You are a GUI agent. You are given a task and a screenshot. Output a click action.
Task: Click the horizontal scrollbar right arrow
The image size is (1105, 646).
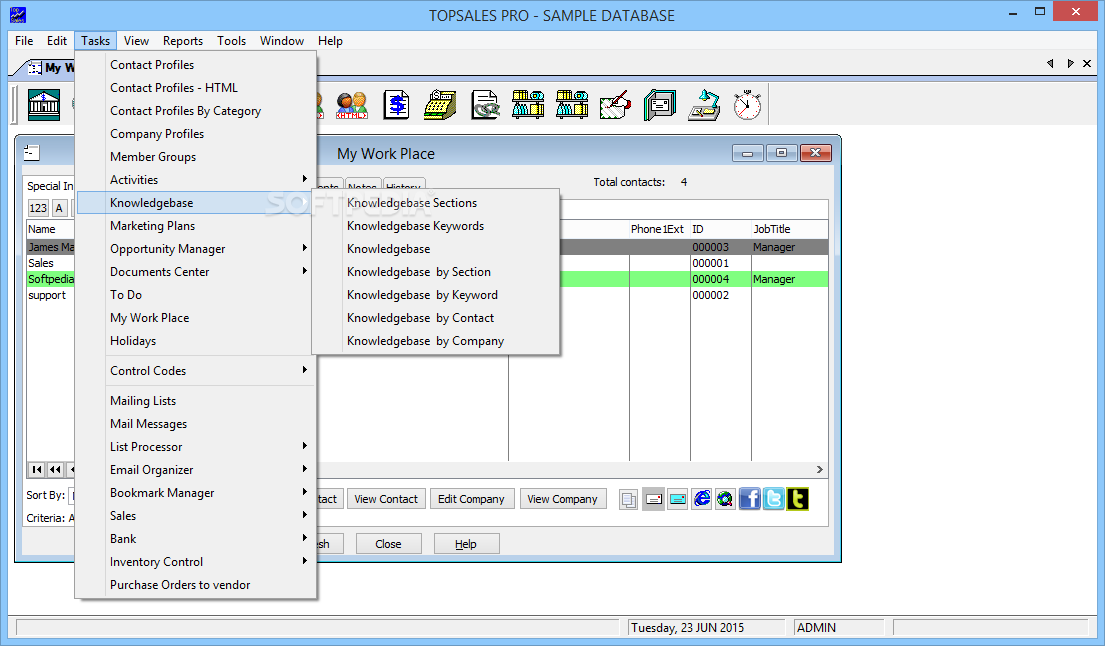click(820, 469)
